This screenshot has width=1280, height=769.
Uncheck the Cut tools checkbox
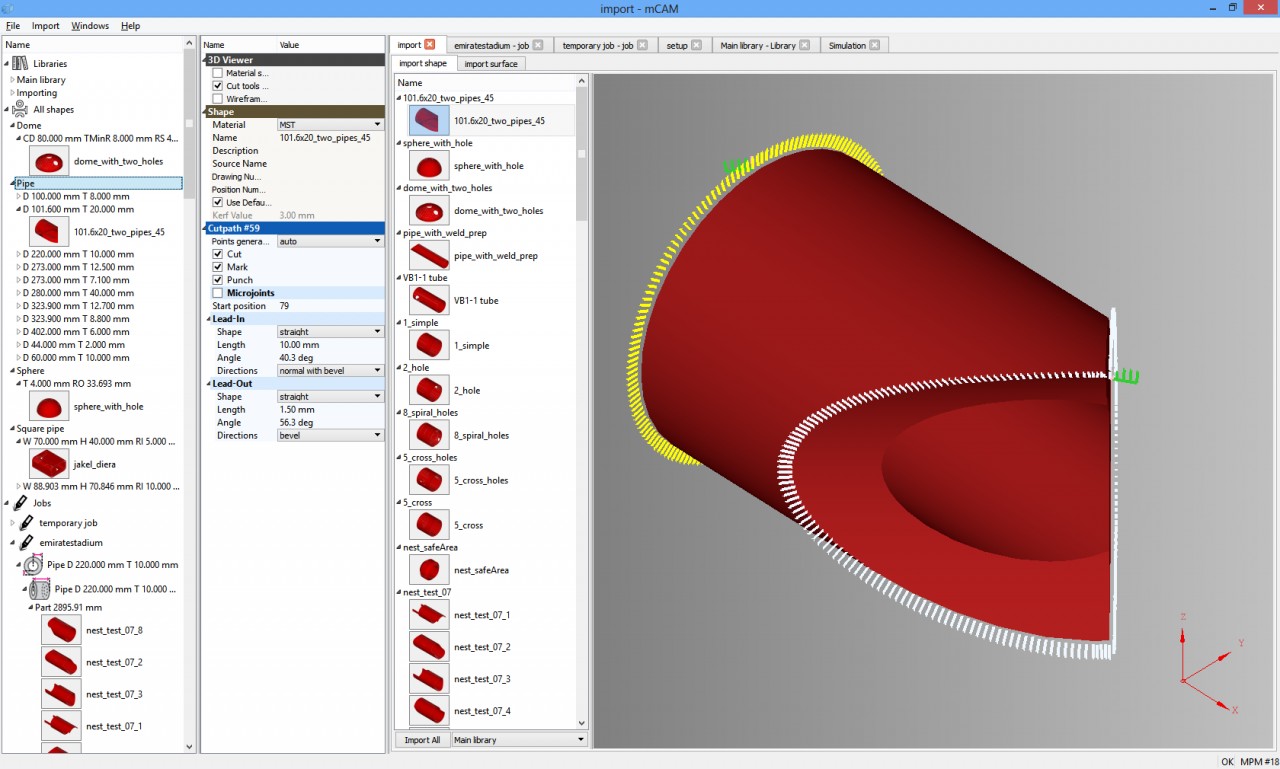pyautogui.click(x=218, y=86)
